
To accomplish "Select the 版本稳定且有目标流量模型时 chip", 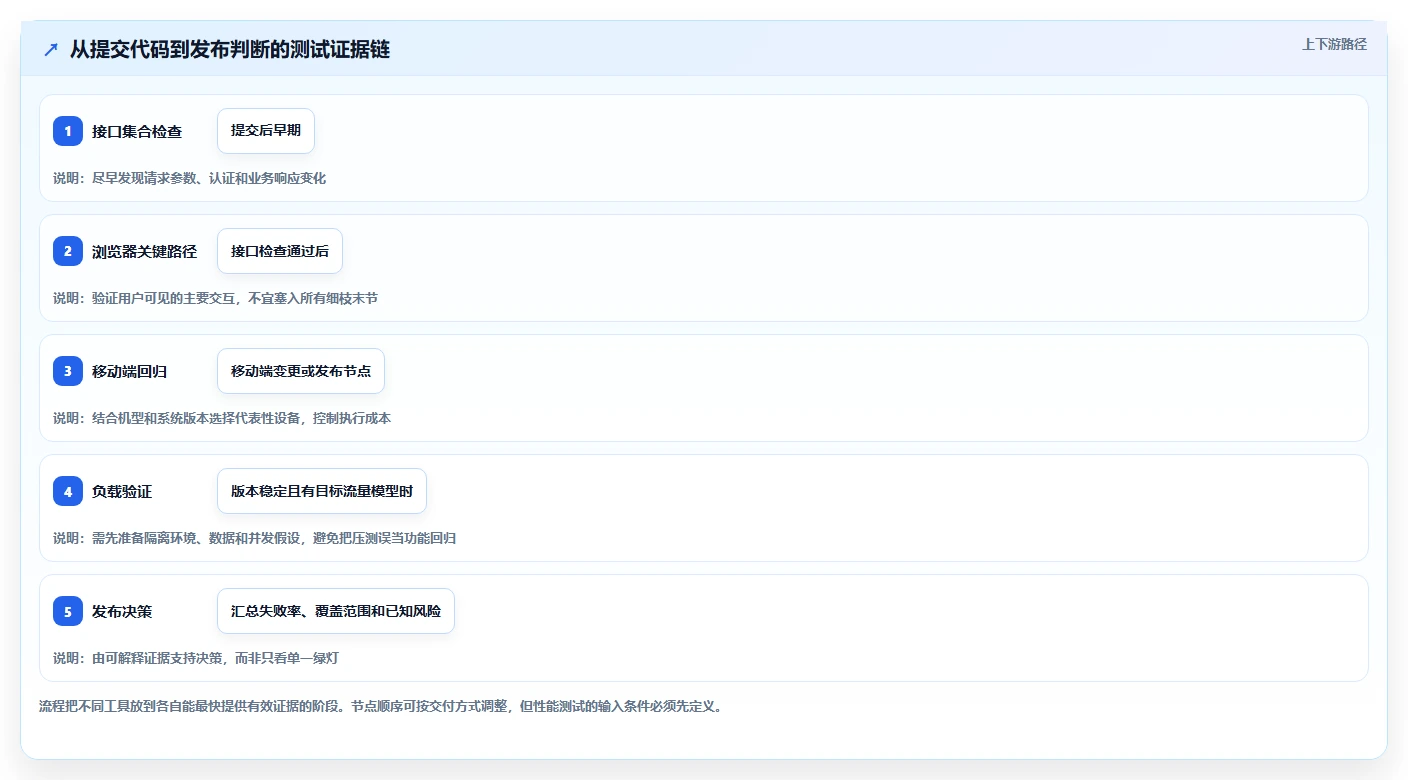I will [x=322, y=491].
